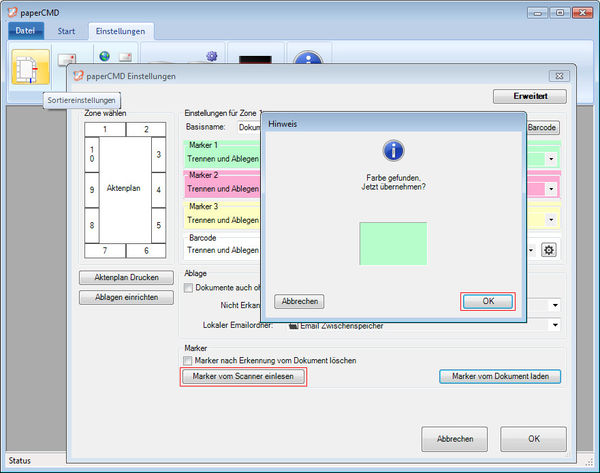Select zone 7 in the Aktenplan

pyautogui.click(x=105, y=251)
